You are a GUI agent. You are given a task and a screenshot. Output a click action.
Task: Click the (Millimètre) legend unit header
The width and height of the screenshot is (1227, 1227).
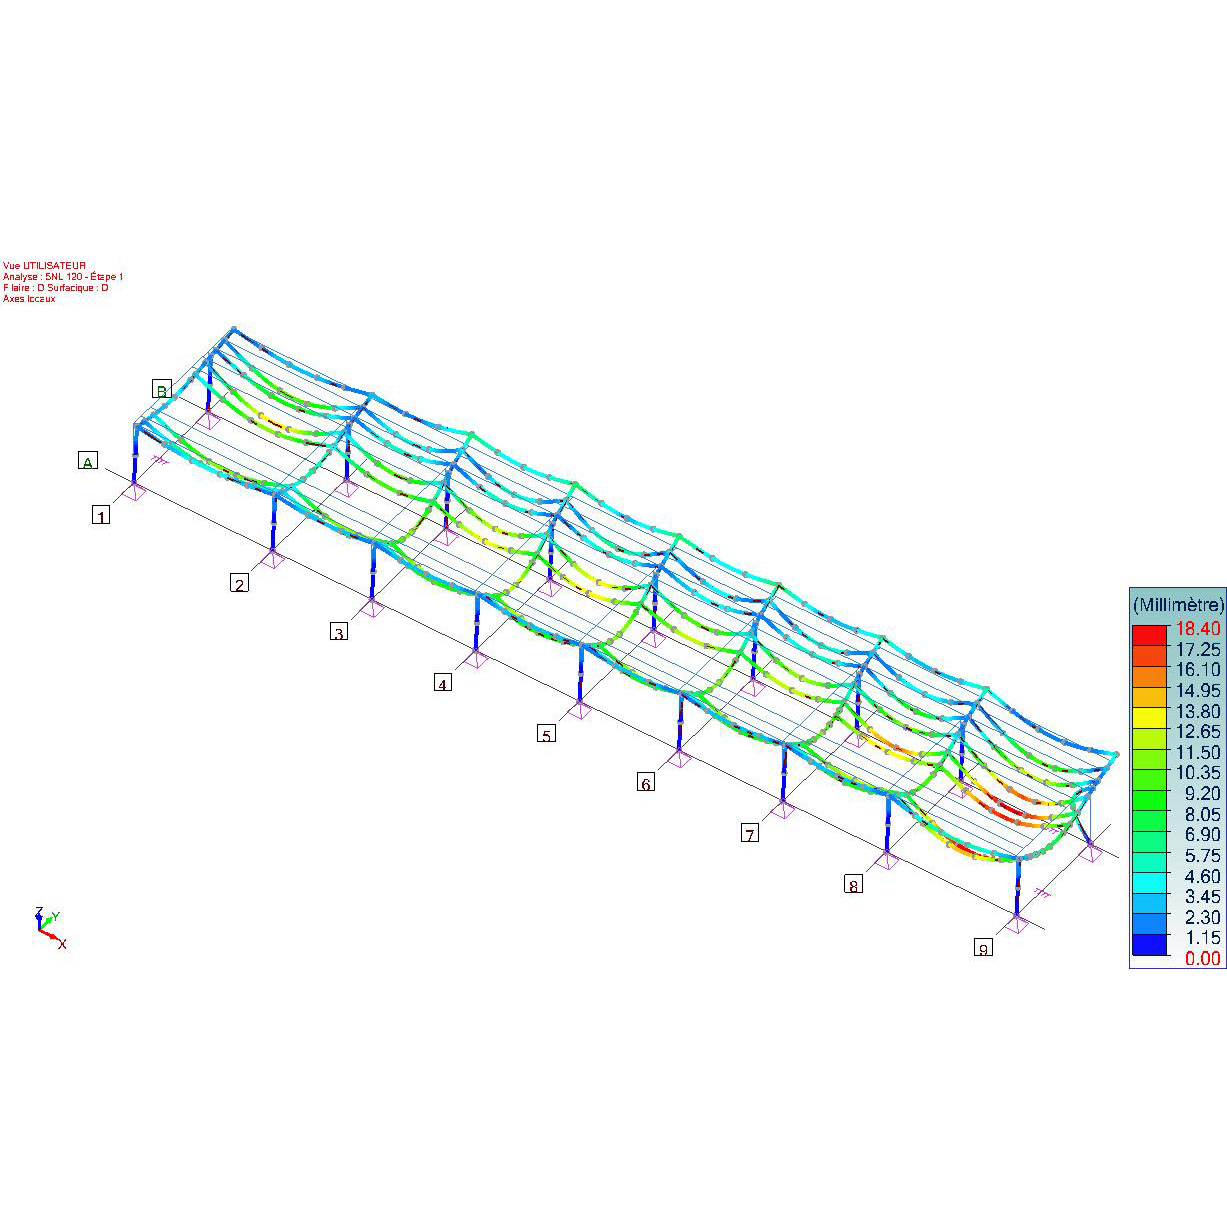(1177, 605)
